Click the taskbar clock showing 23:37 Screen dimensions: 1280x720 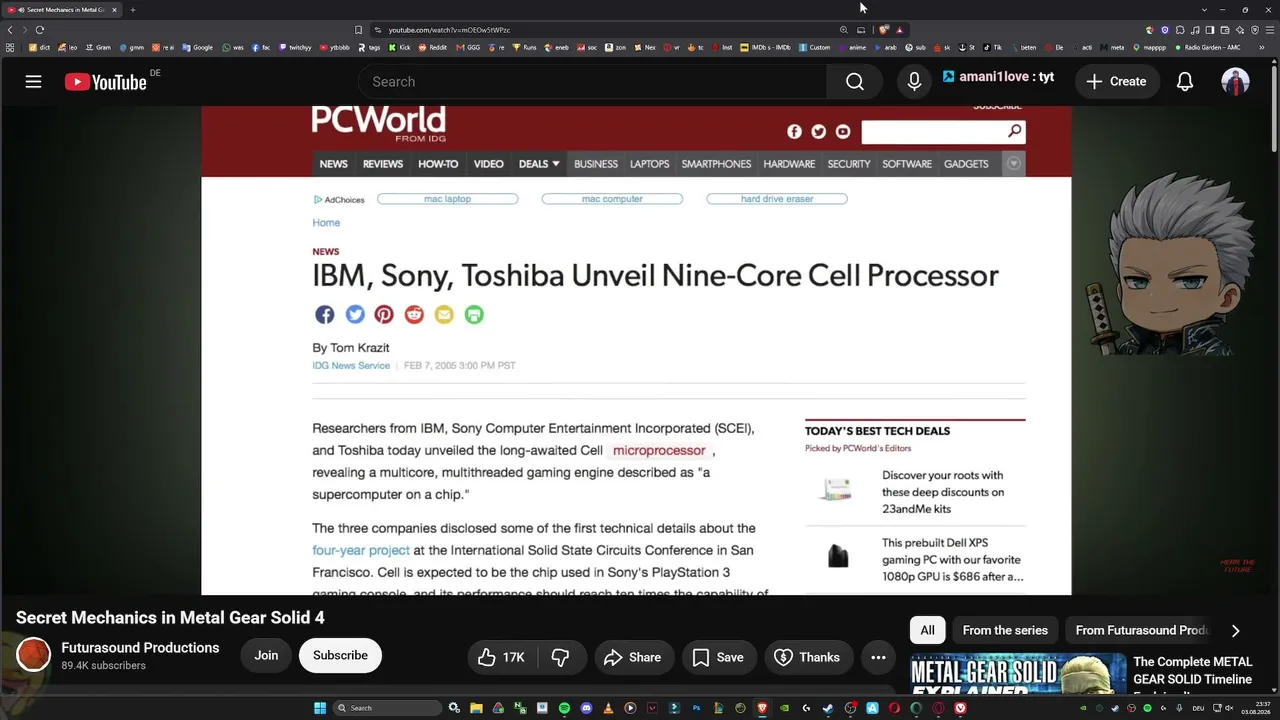1258,708
